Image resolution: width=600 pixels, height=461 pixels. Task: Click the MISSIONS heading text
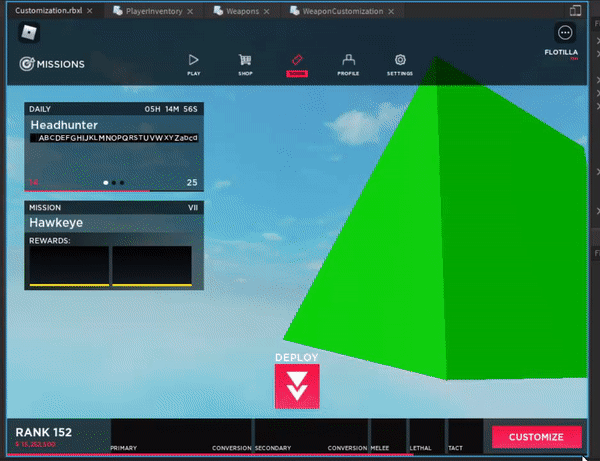coord(60,64)
